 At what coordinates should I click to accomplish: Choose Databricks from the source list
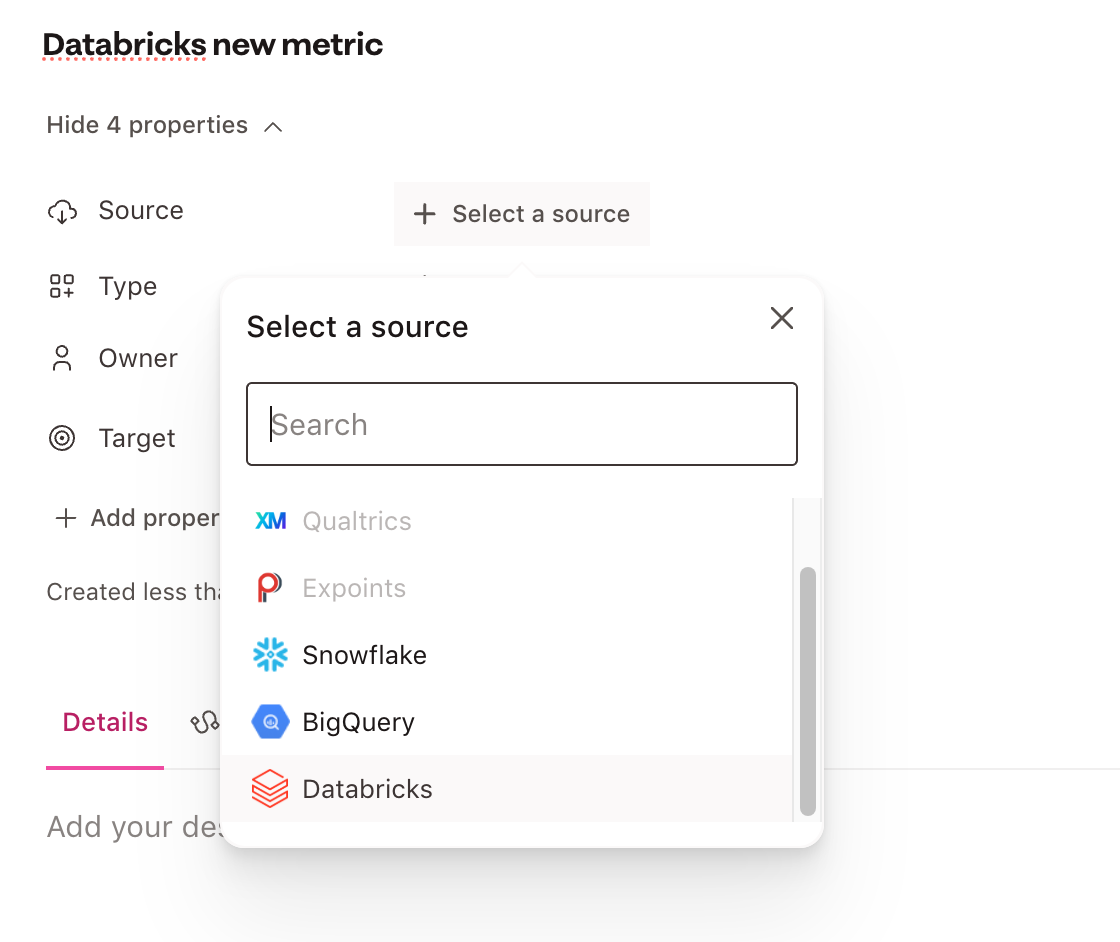[x=507, y=788]
